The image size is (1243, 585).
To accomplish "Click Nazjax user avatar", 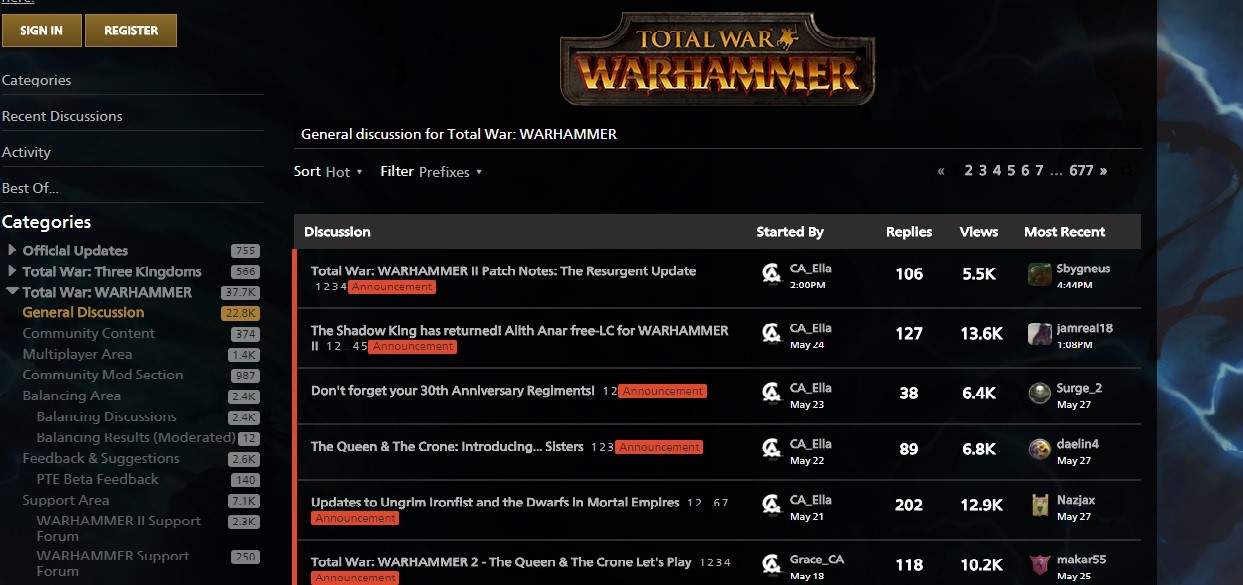I will (1040, 505).
